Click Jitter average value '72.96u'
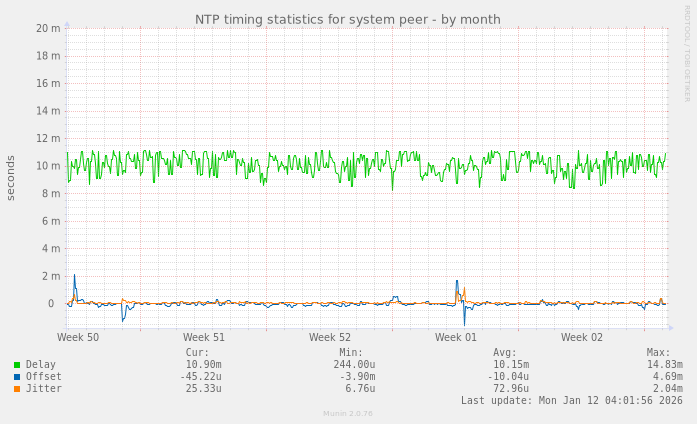This screenshot has width=697, height=424. click(x=511, y=389)
